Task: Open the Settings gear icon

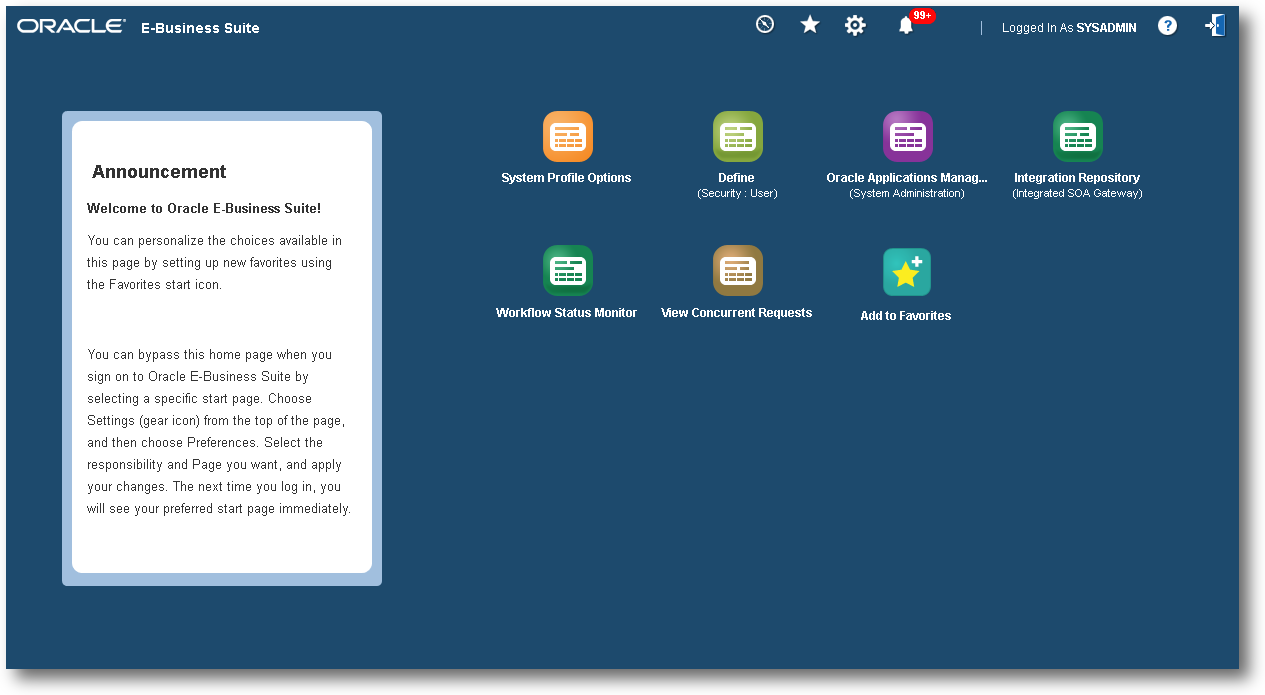Action: (855, 26)
